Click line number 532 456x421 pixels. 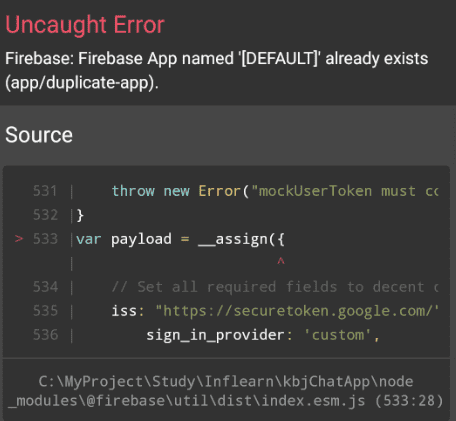click(45, 215)
